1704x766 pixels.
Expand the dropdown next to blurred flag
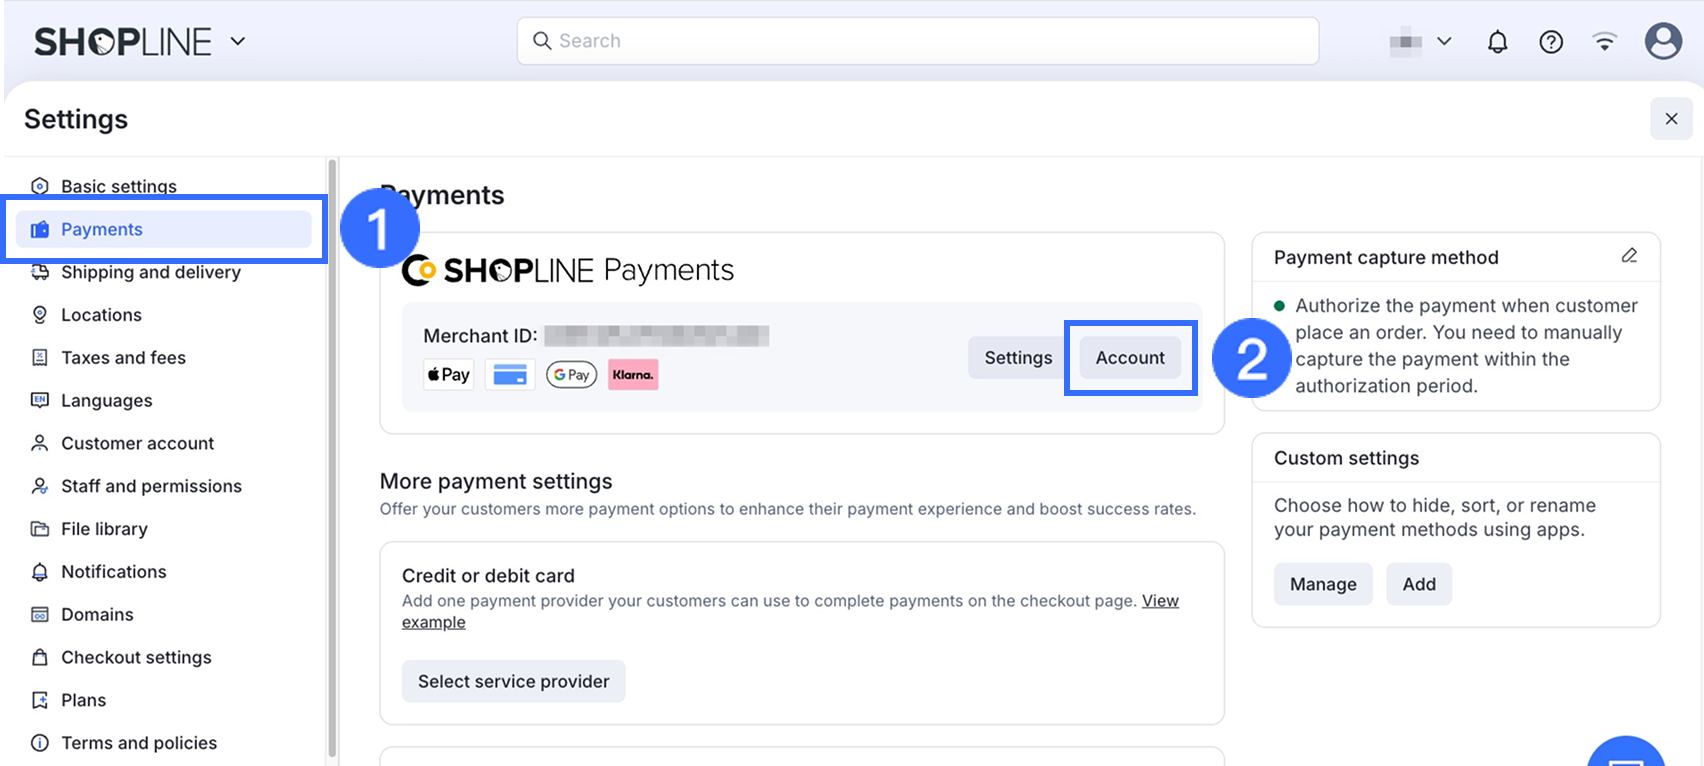pos(1444,42)
